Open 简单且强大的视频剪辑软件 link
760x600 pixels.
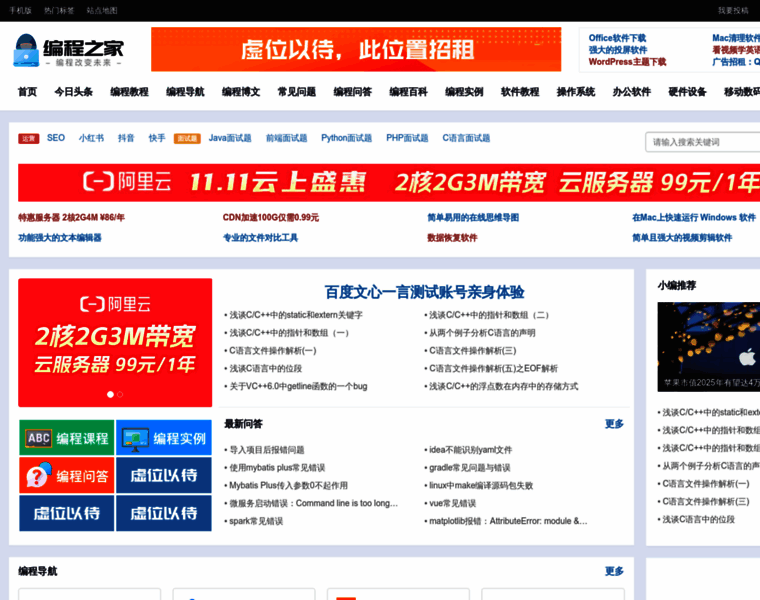tap(682, 237)
